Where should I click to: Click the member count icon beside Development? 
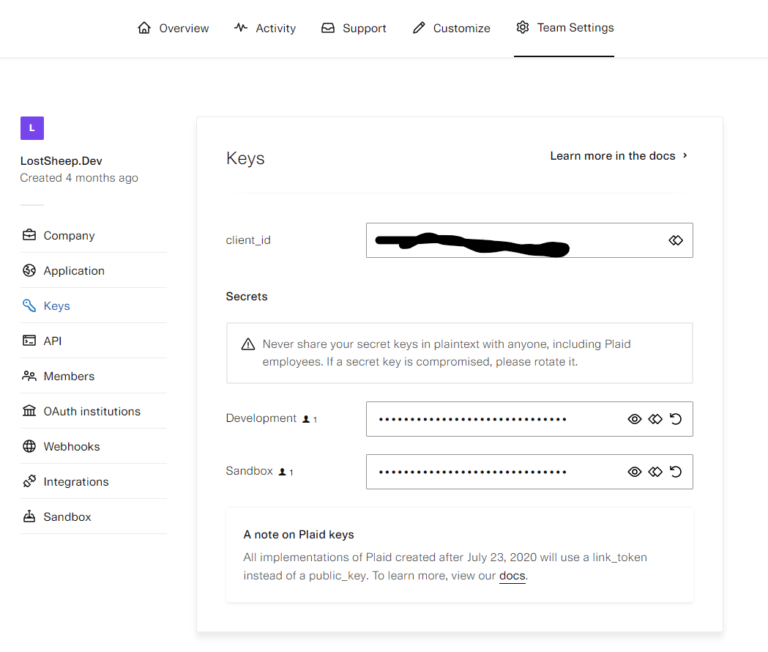306,419
